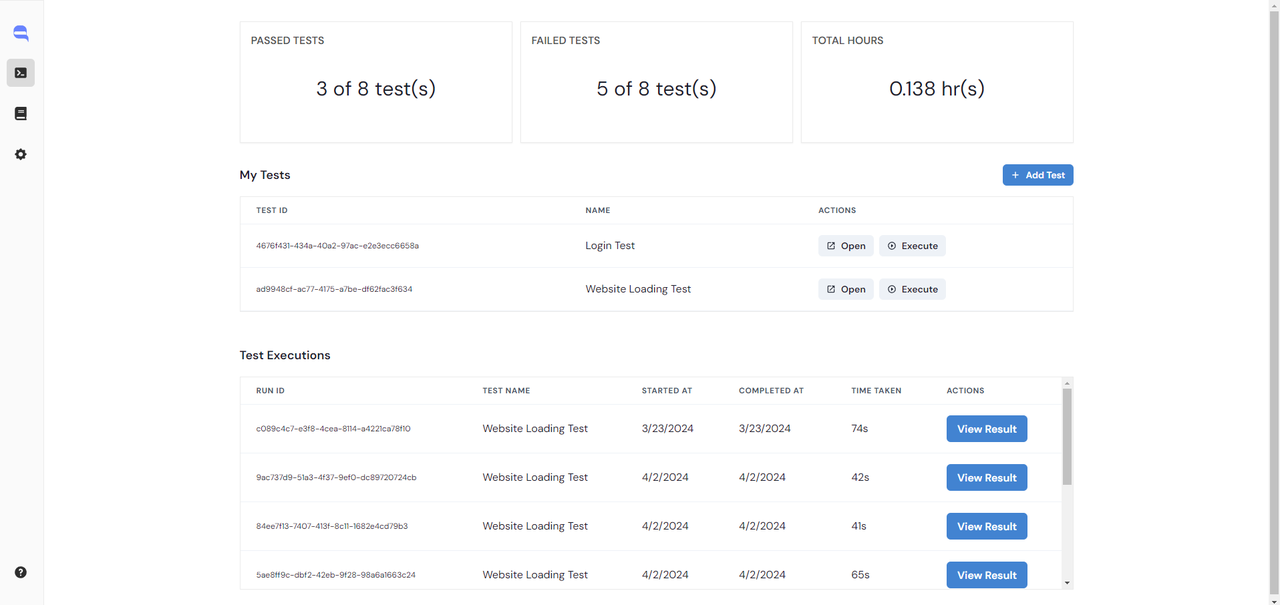
Task: Click the 3 of 8 test(s) value
Action: pos(376,89)
